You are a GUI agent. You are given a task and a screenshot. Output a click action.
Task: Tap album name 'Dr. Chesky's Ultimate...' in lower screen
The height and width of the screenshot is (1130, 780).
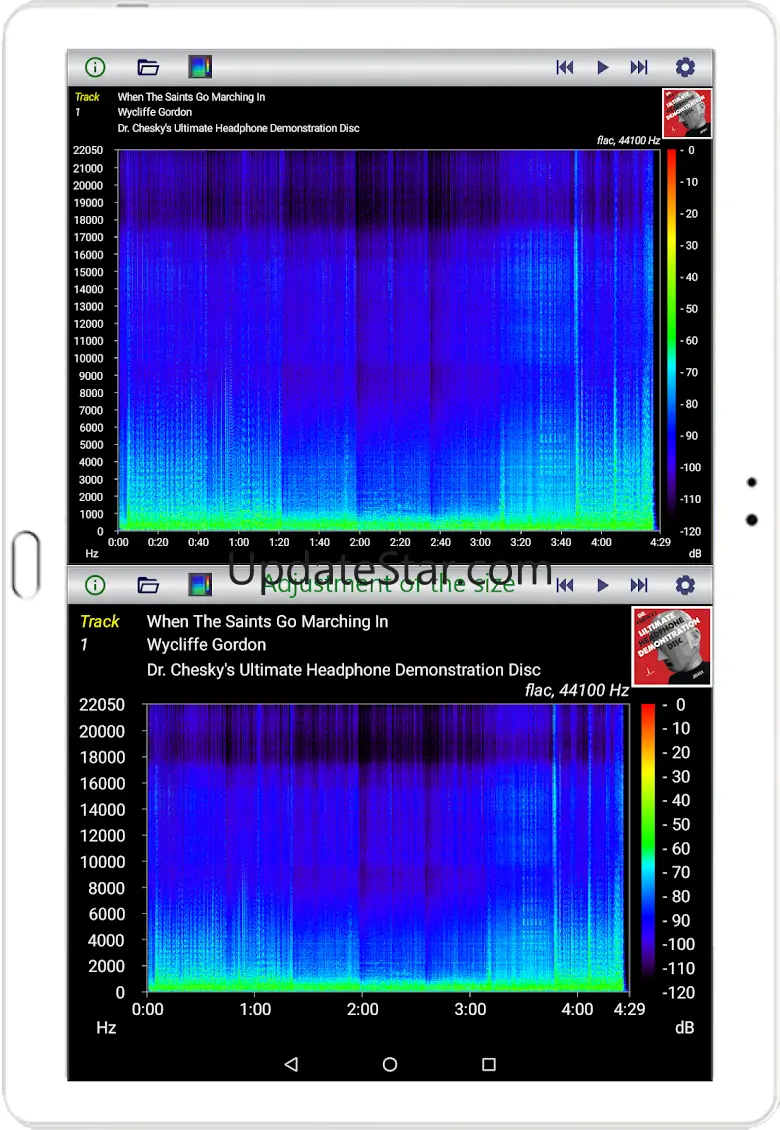(344, 669)
